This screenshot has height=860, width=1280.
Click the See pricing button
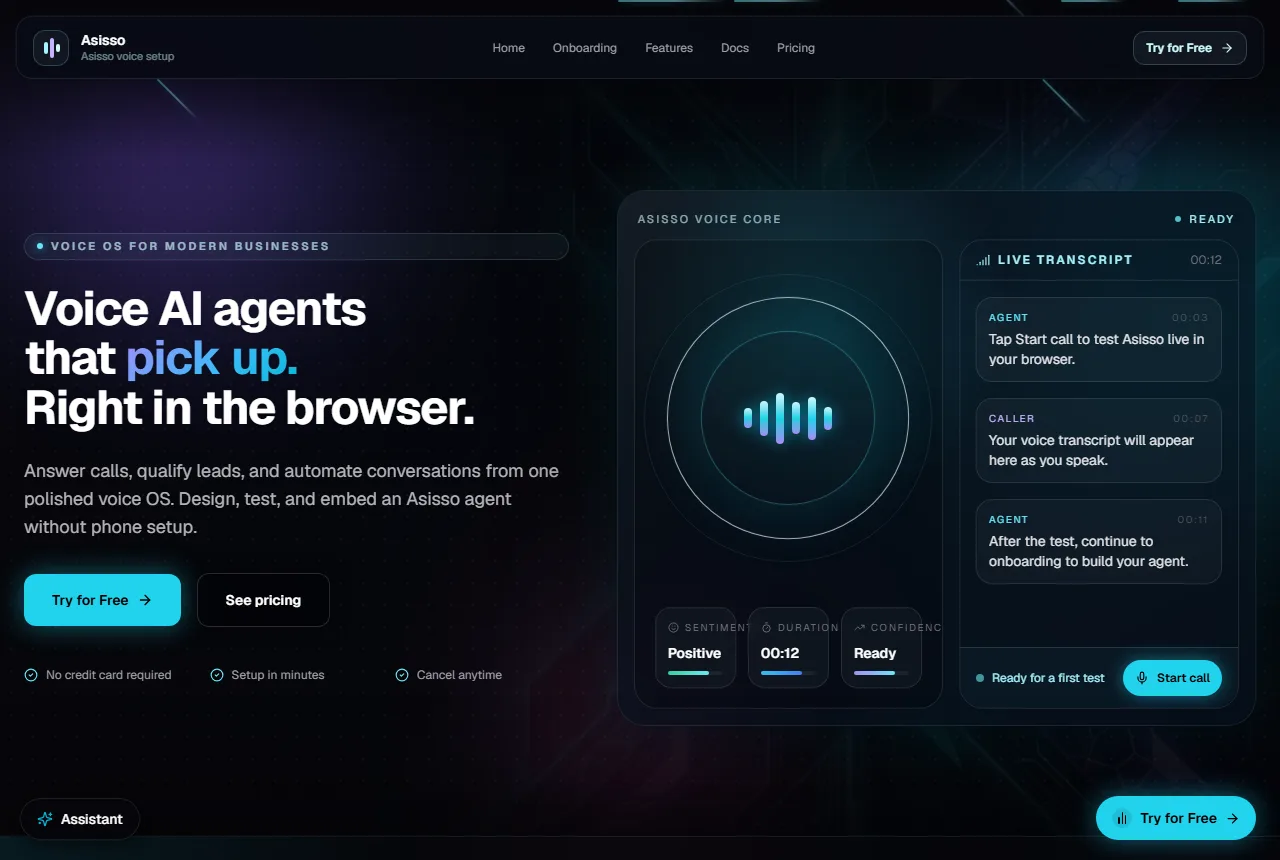click(x=263, y=600)
